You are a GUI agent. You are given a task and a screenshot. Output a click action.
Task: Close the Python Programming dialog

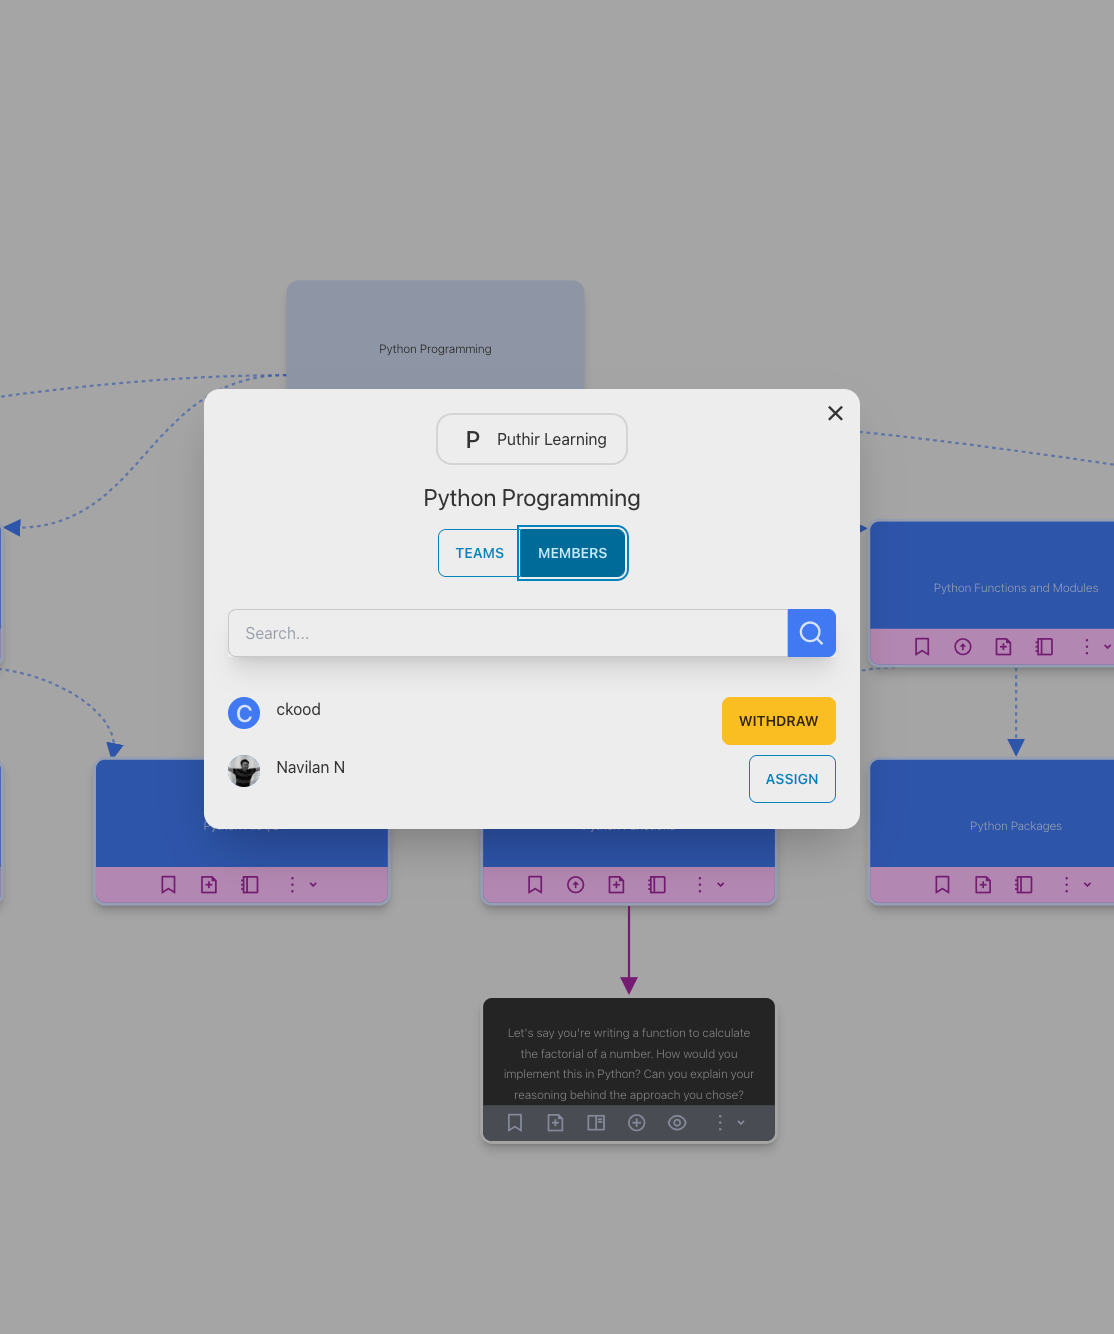tap(835, 413)
